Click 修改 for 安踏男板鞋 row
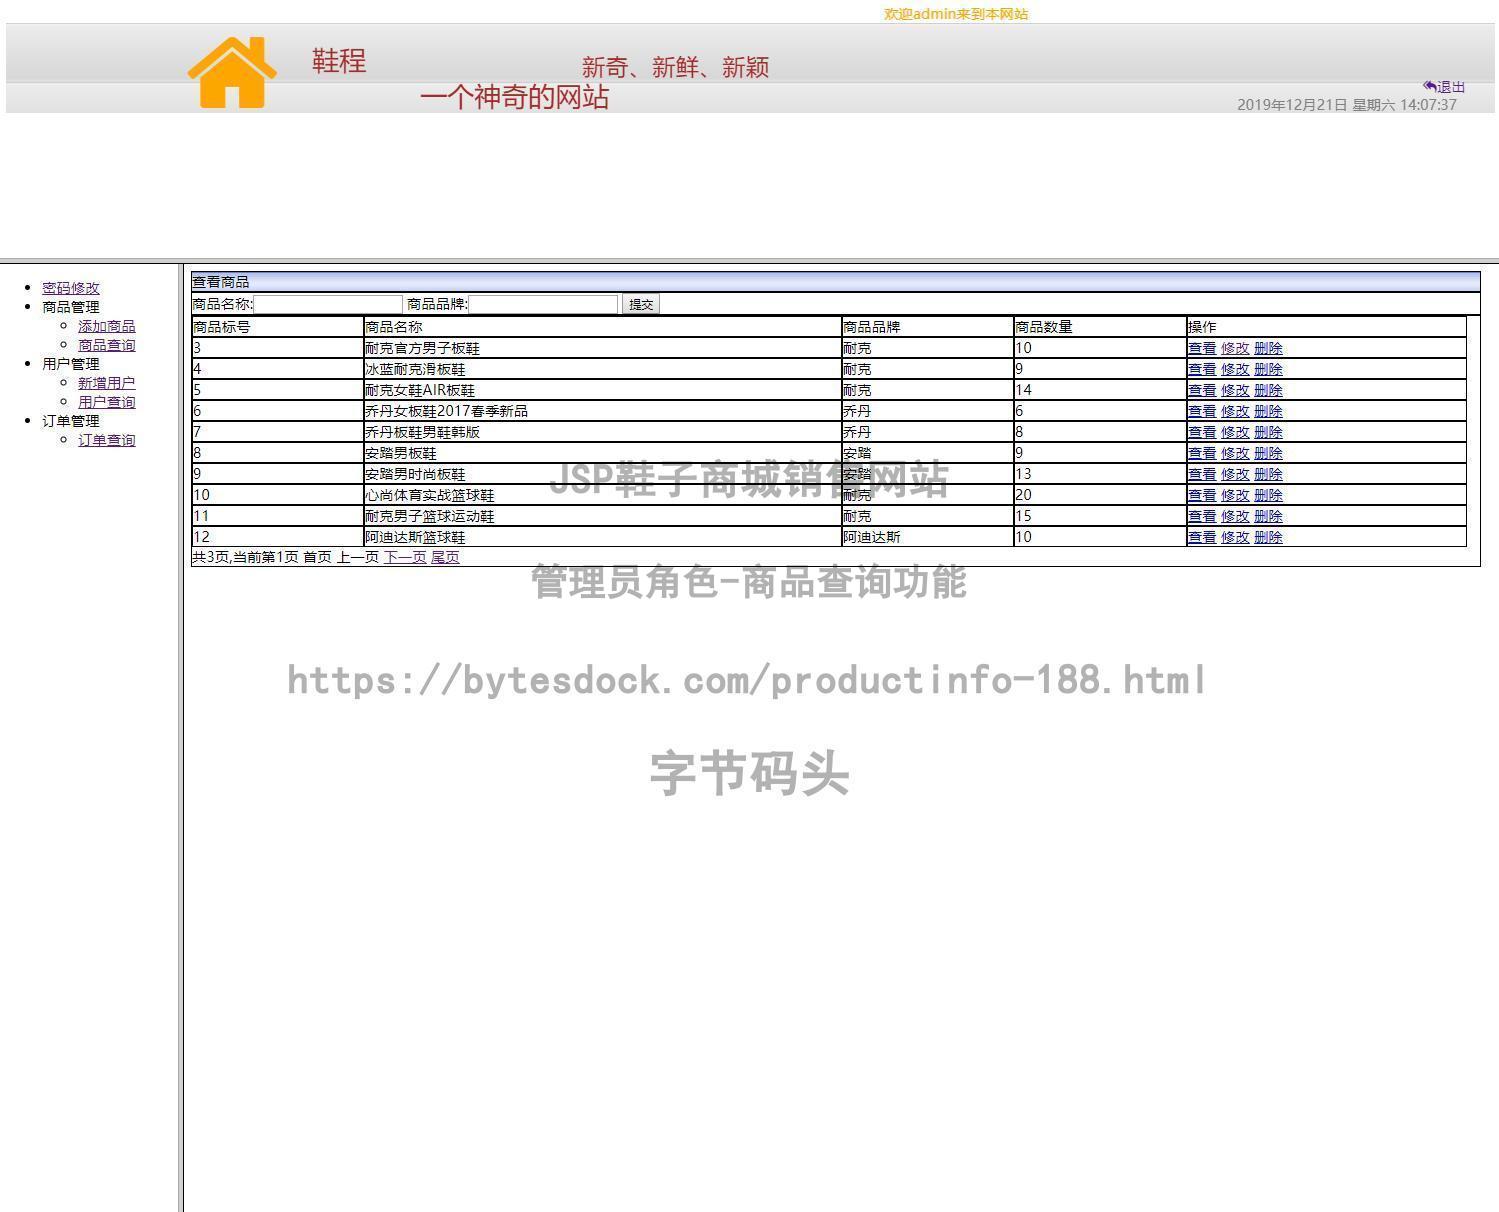This screenshot has width=1499, height=1212. tap(1235, 453)
